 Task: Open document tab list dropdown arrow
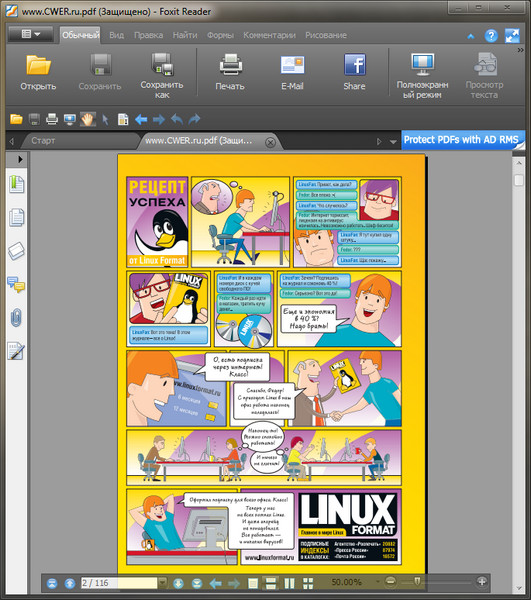pos(393,142)
